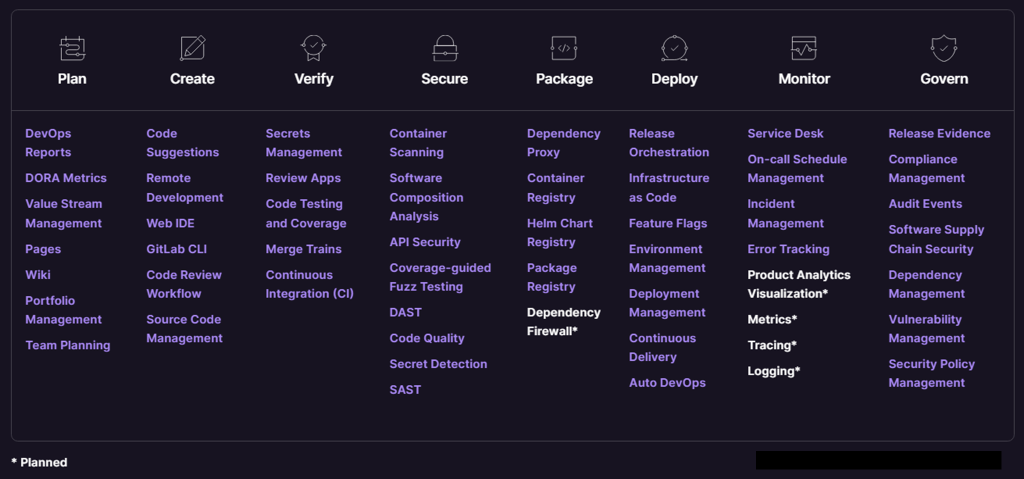
Task: Click the Plan stage calendar icon
Action: click(72, 48)
